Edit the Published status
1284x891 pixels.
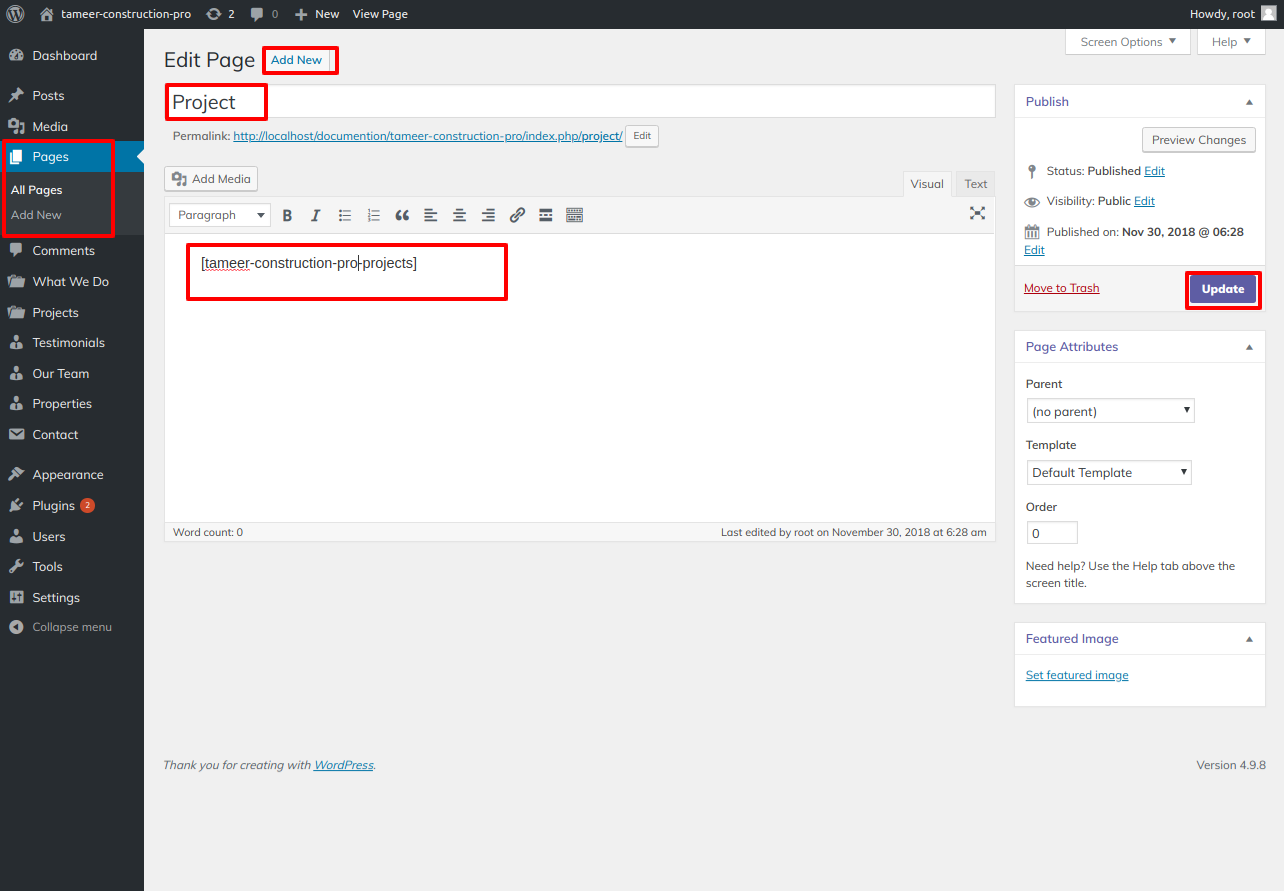(x=1154, y=171)
